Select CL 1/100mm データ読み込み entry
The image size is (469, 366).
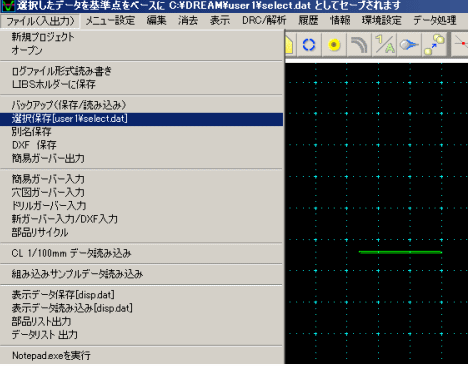coord(141,253)
